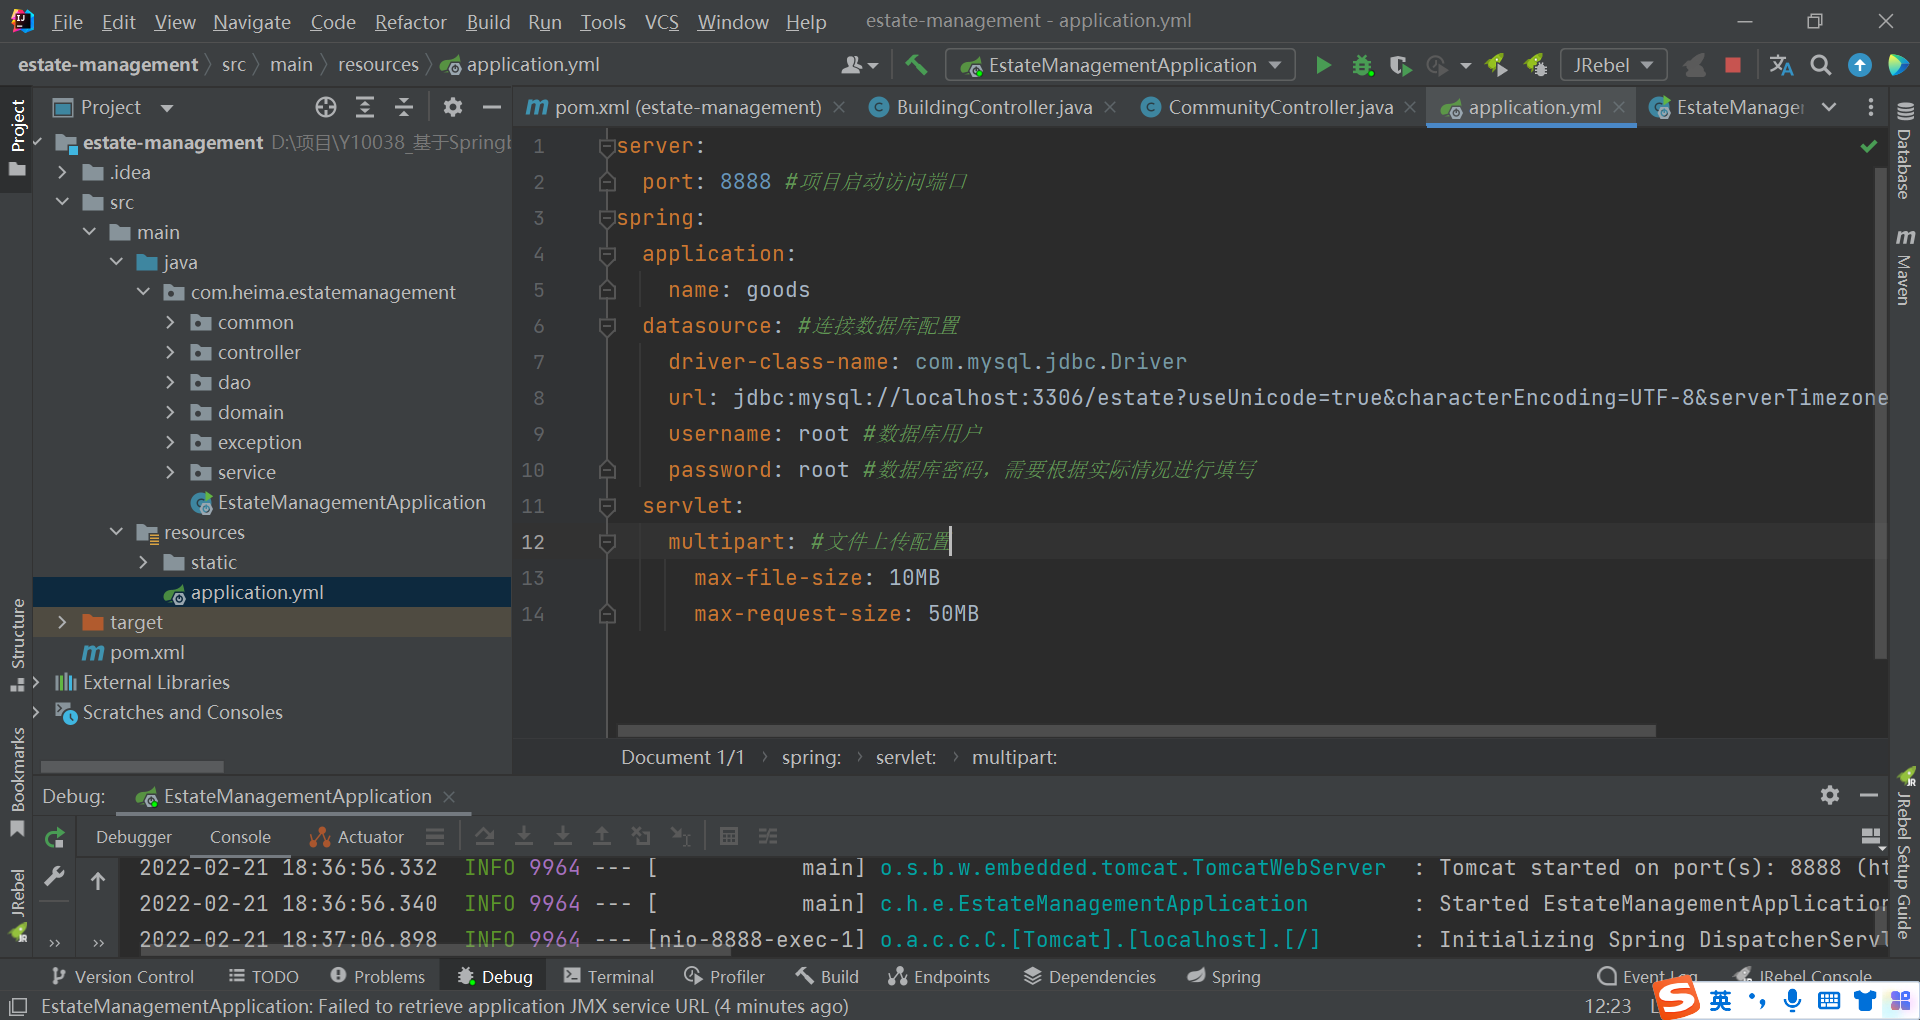Toggle Sogou voice input microphone
1920x1020 pixels.
click(x=1792, y=1000)
